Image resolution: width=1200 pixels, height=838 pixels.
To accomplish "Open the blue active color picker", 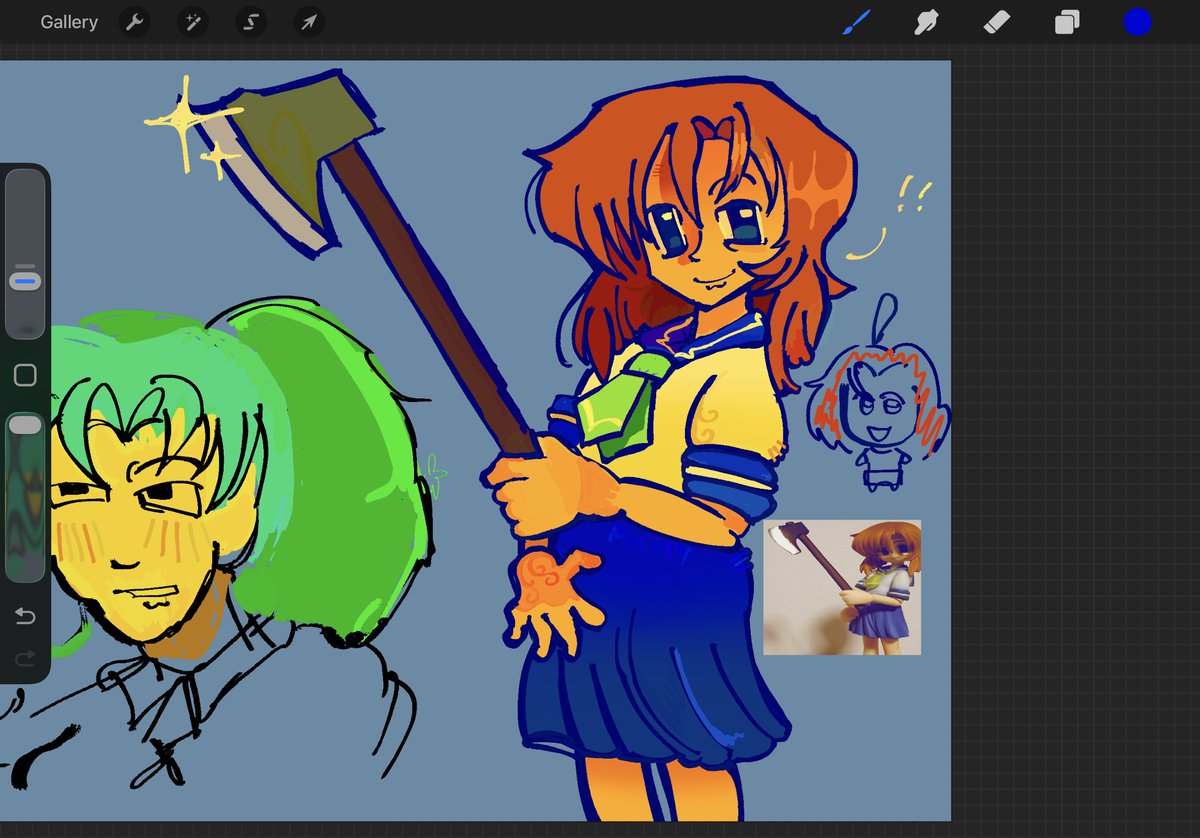I will pos(1137,22).
